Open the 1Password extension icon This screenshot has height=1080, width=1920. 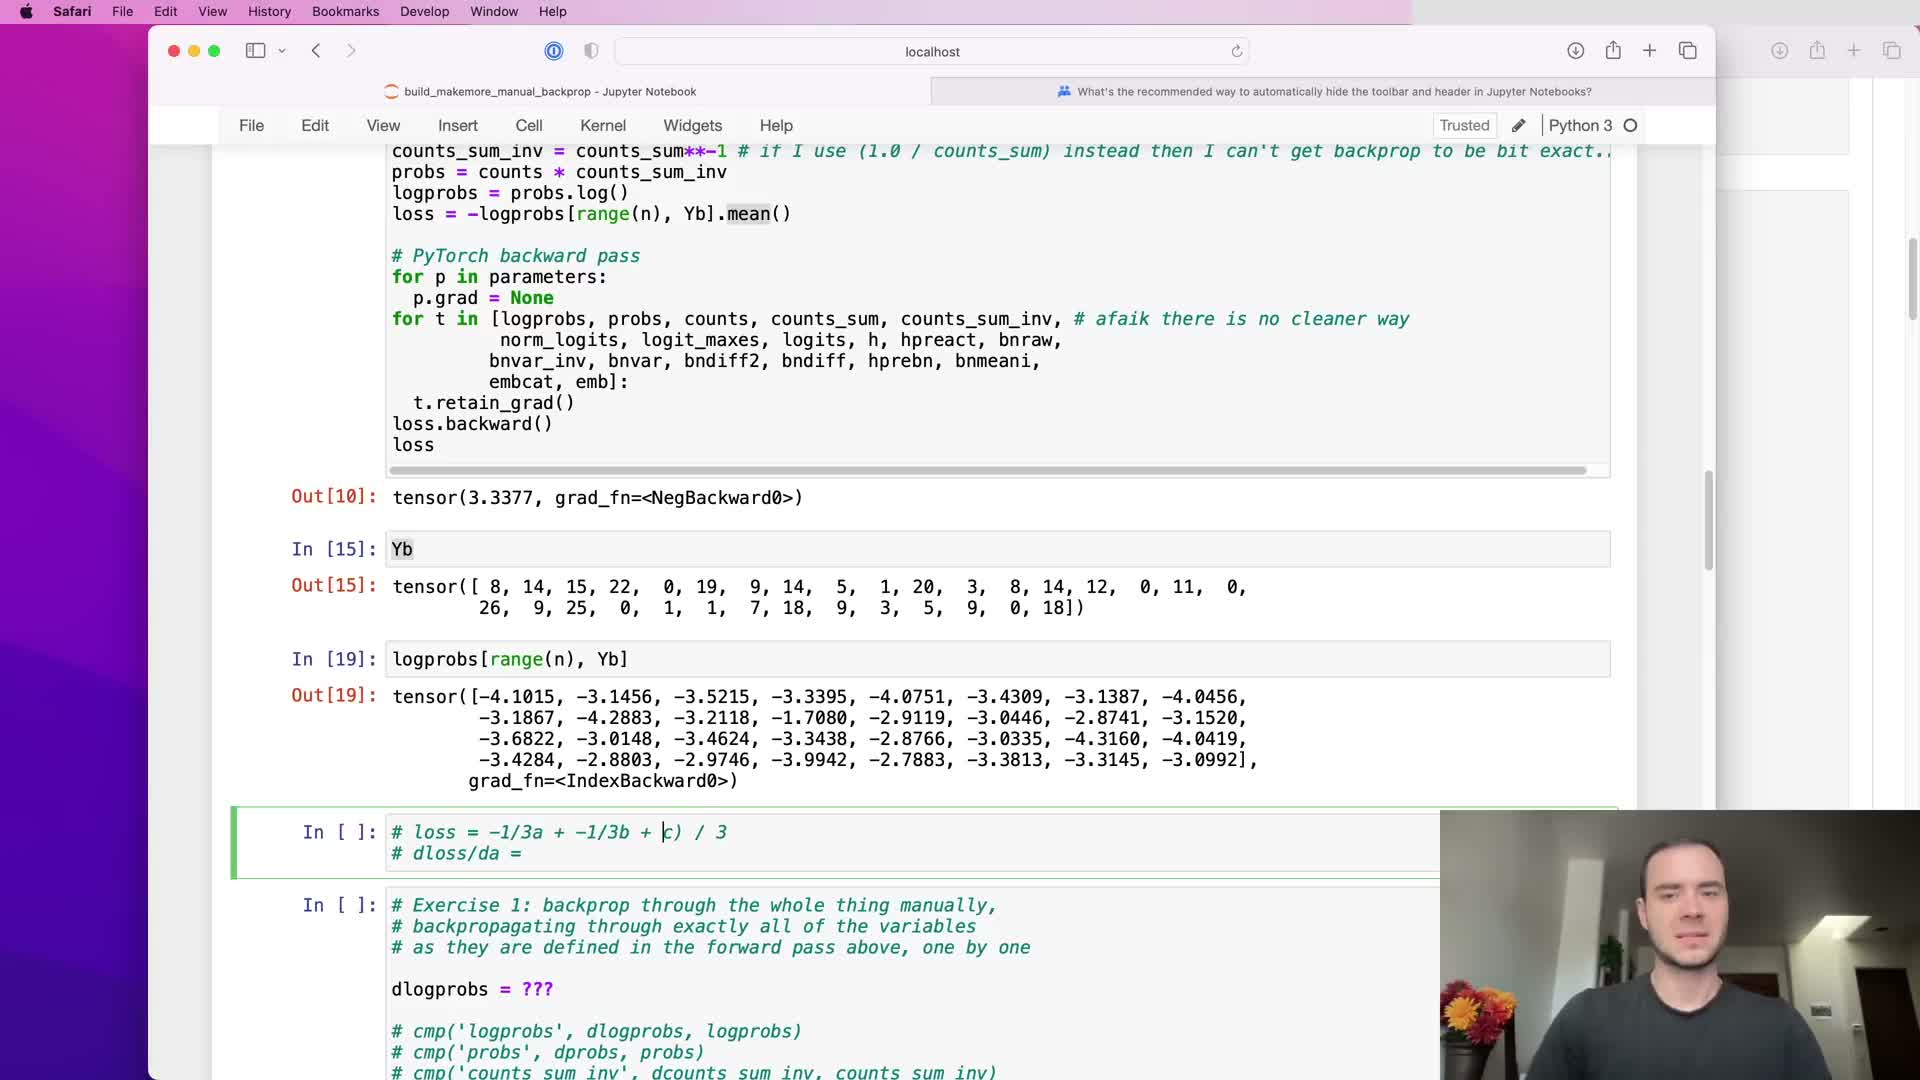[x=554, y=51]
